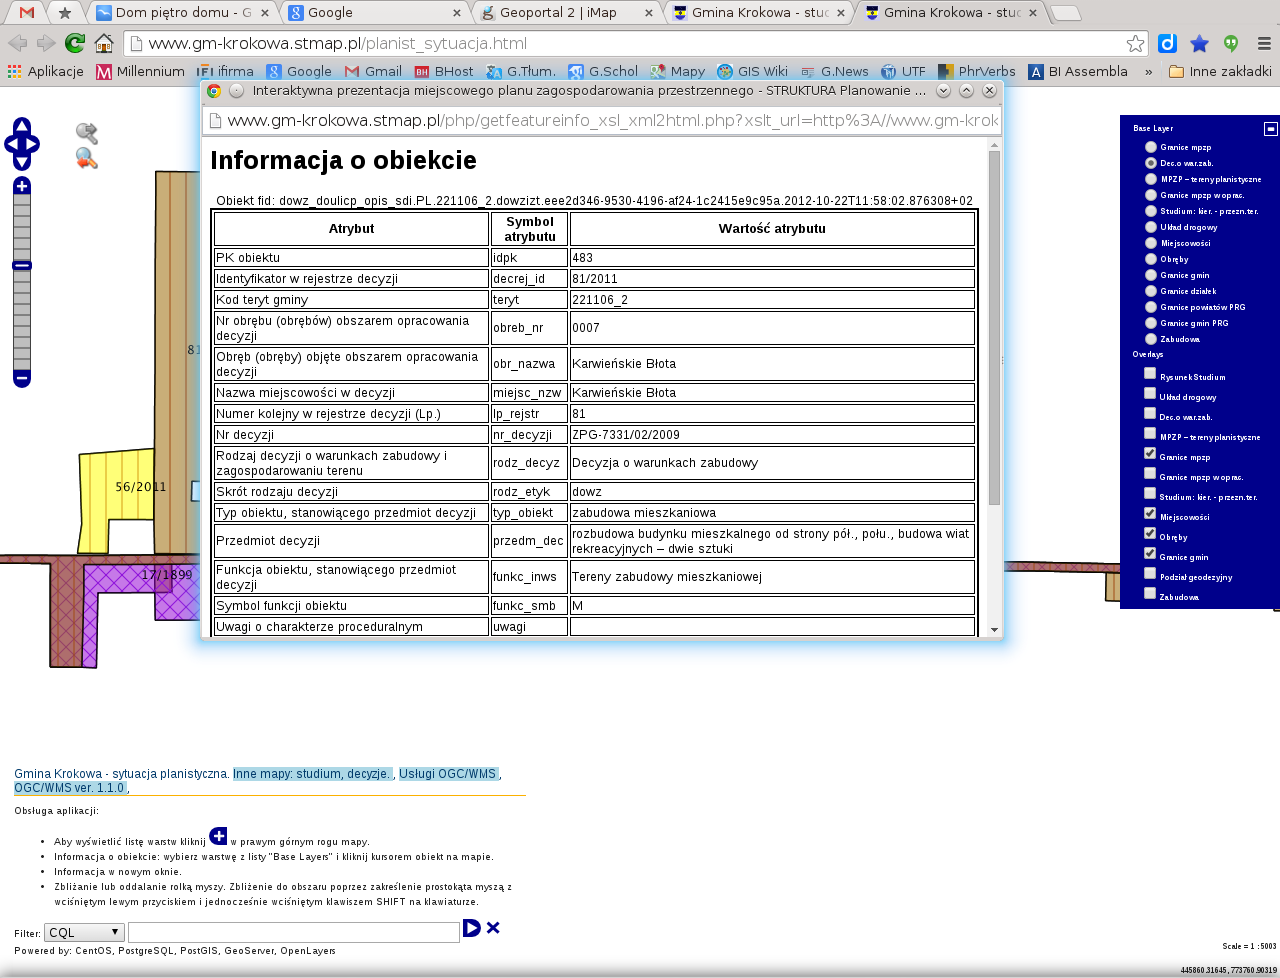
Task: Switch to the first Gmina Krokowa tab
Action: 757,13
